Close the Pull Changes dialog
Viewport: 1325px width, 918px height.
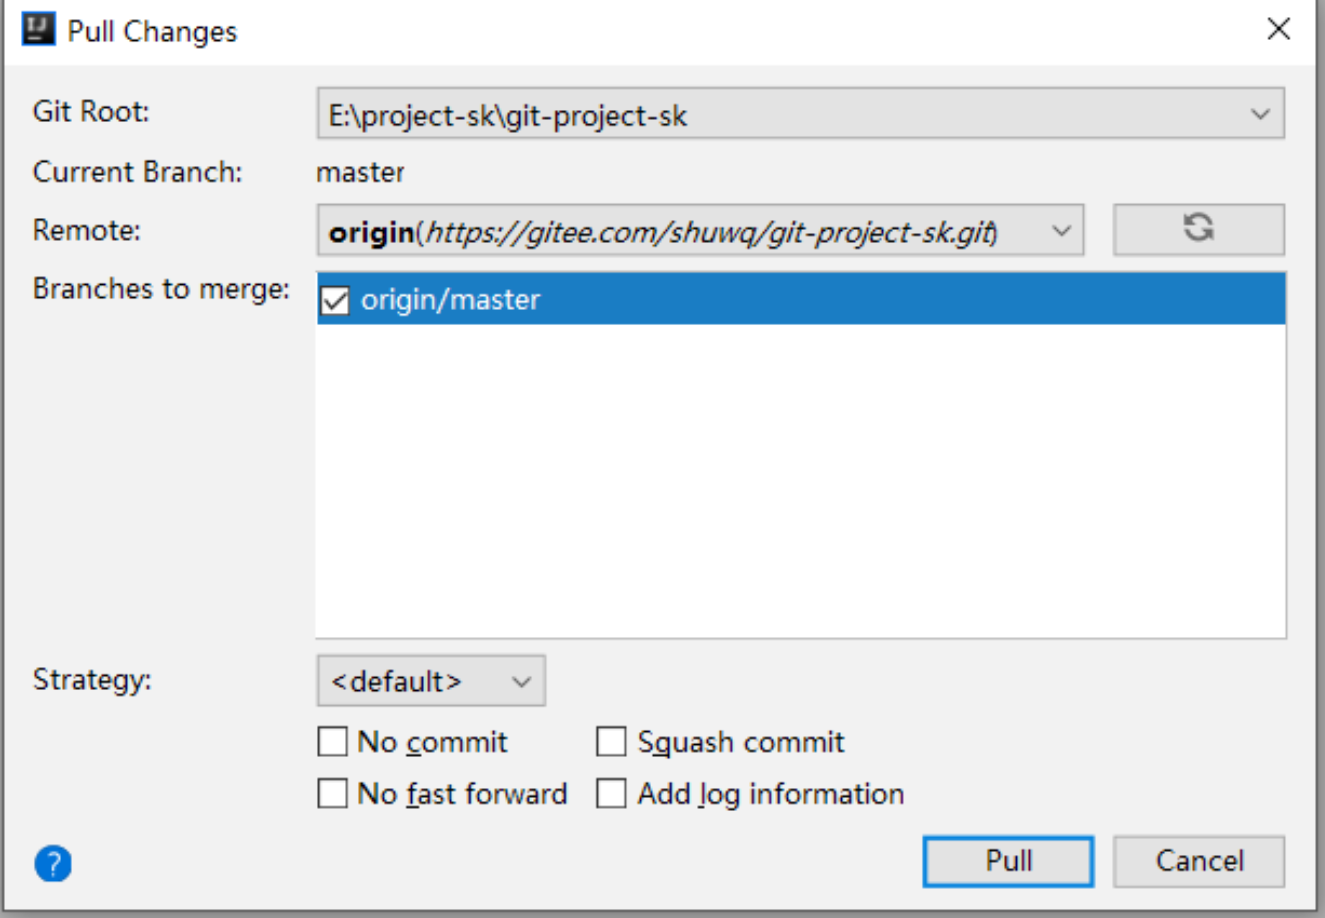1278,30
